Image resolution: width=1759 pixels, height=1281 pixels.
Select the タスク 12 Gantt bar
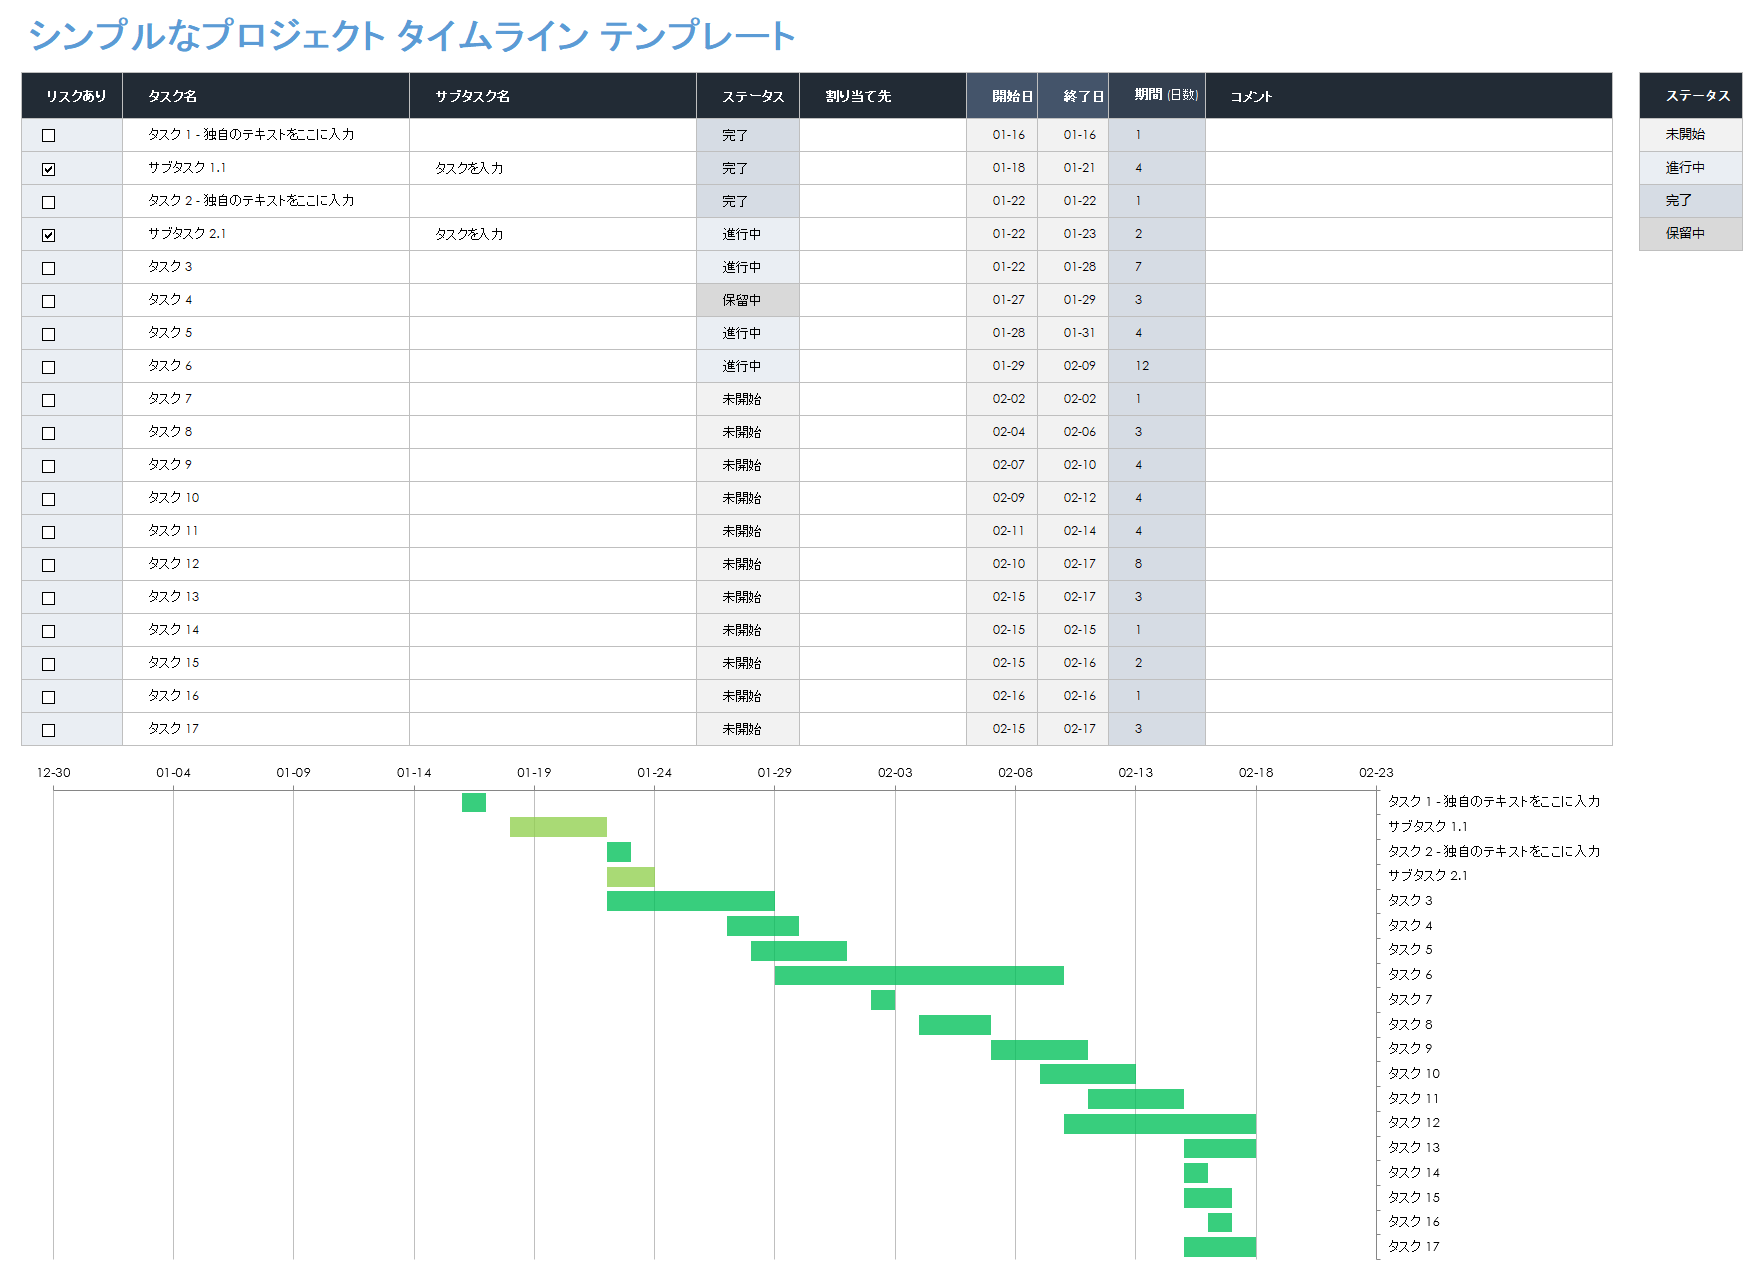click(x=1160, y=1124)
